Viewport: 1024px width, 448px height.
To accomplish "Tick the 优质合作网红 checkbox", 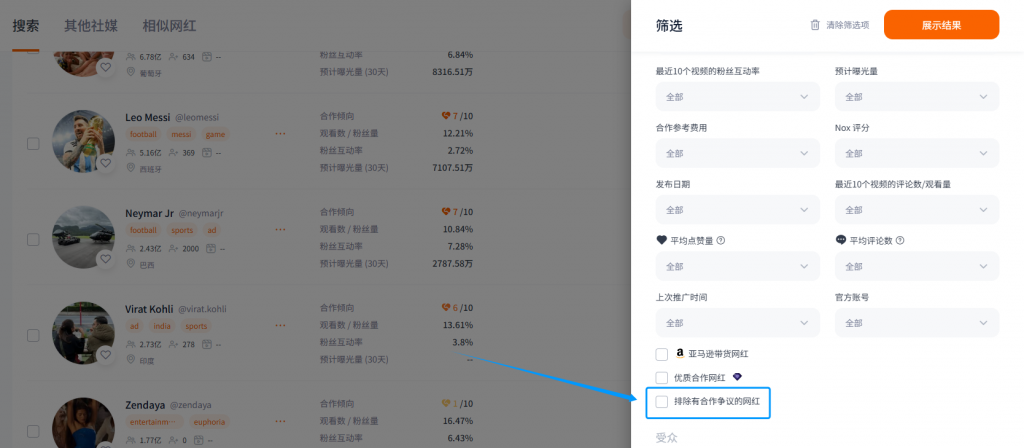I will point(662,377).
